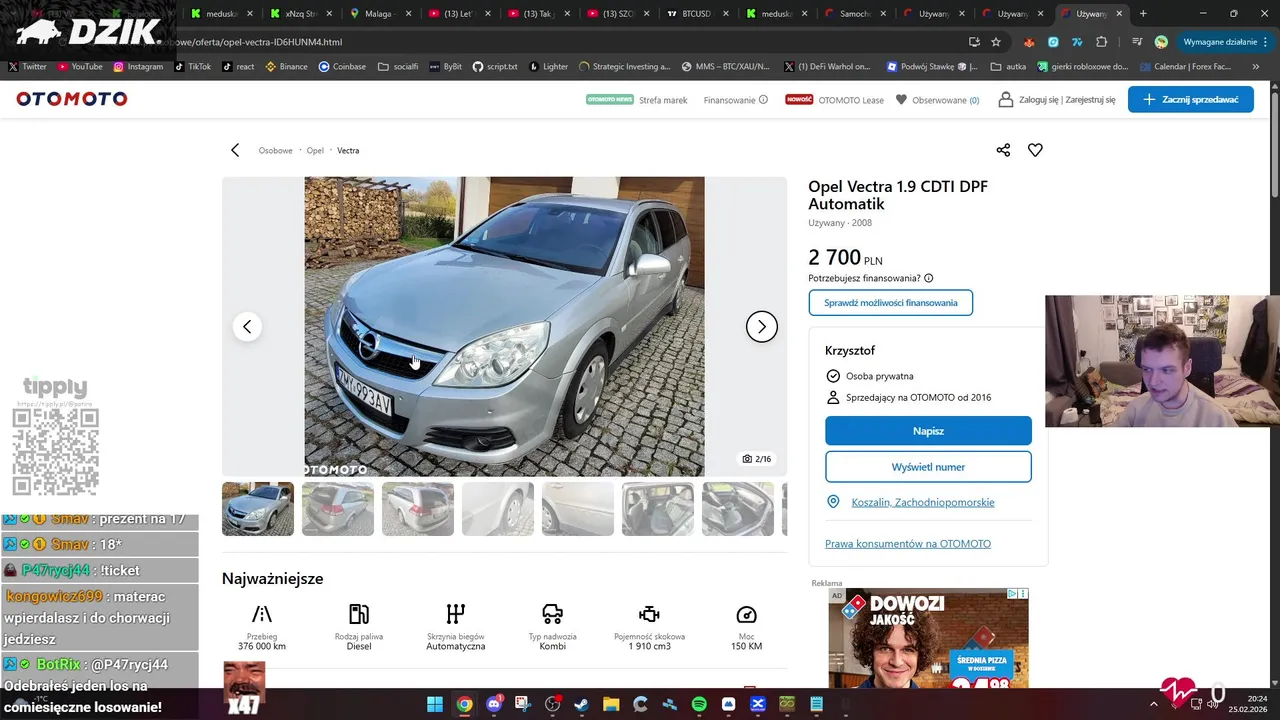Open the Binance bookmark

point(286,67)
